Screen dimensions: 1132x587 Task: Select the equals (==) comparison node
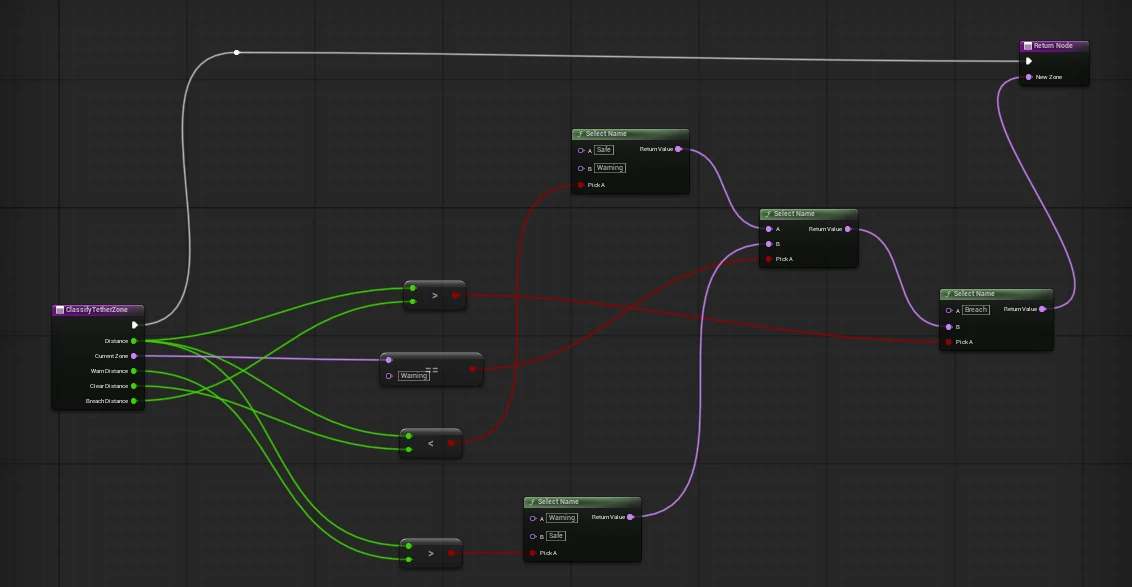click(x=432, y=369)
